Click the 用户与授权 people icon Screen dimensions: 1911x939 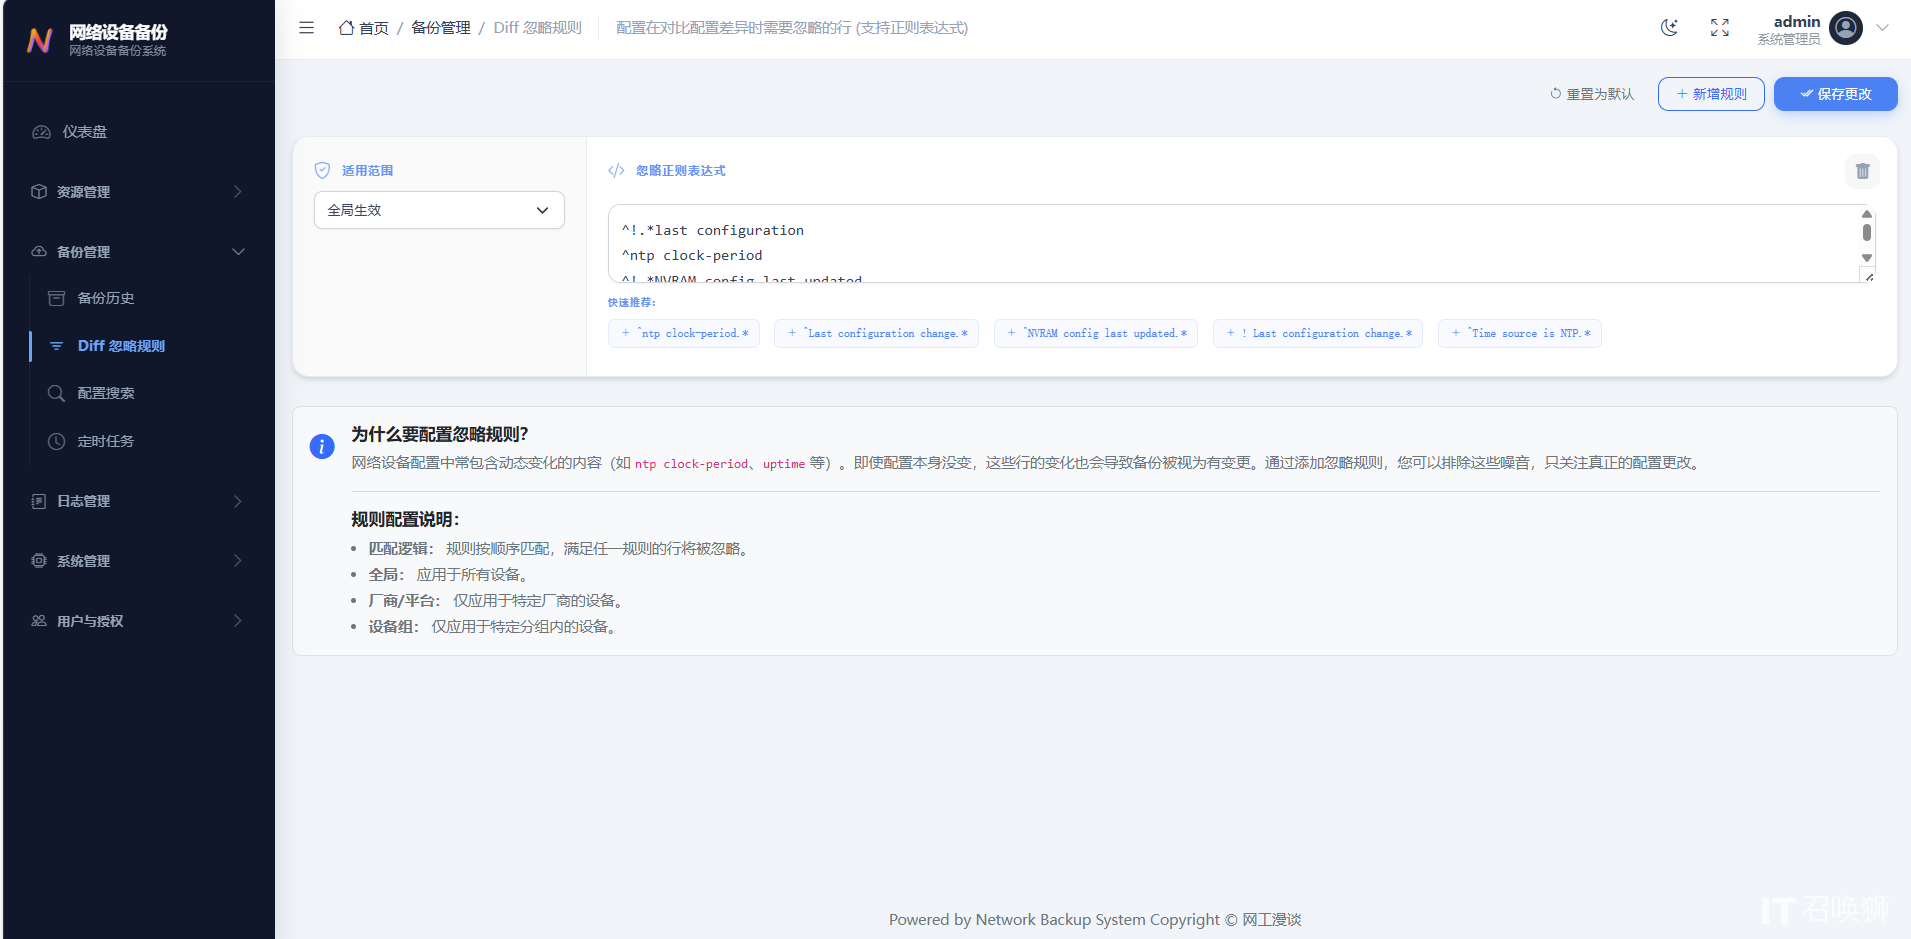pos(39,621)
